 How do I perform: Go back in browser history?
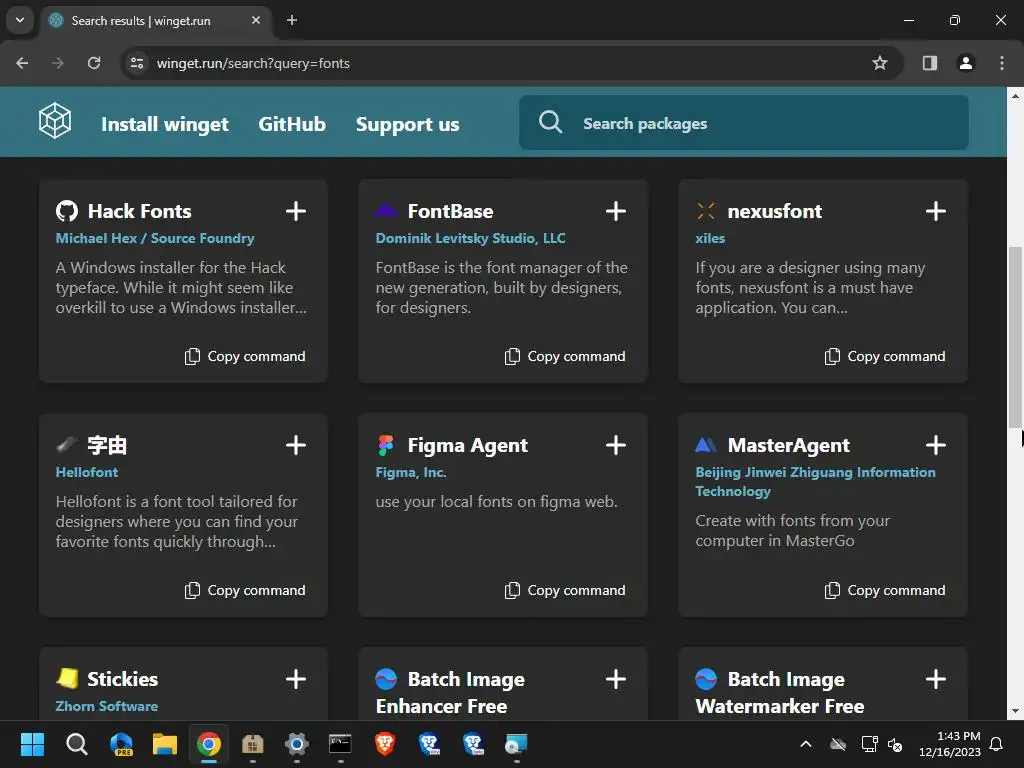pyautogui.click(x=22, y=63)
